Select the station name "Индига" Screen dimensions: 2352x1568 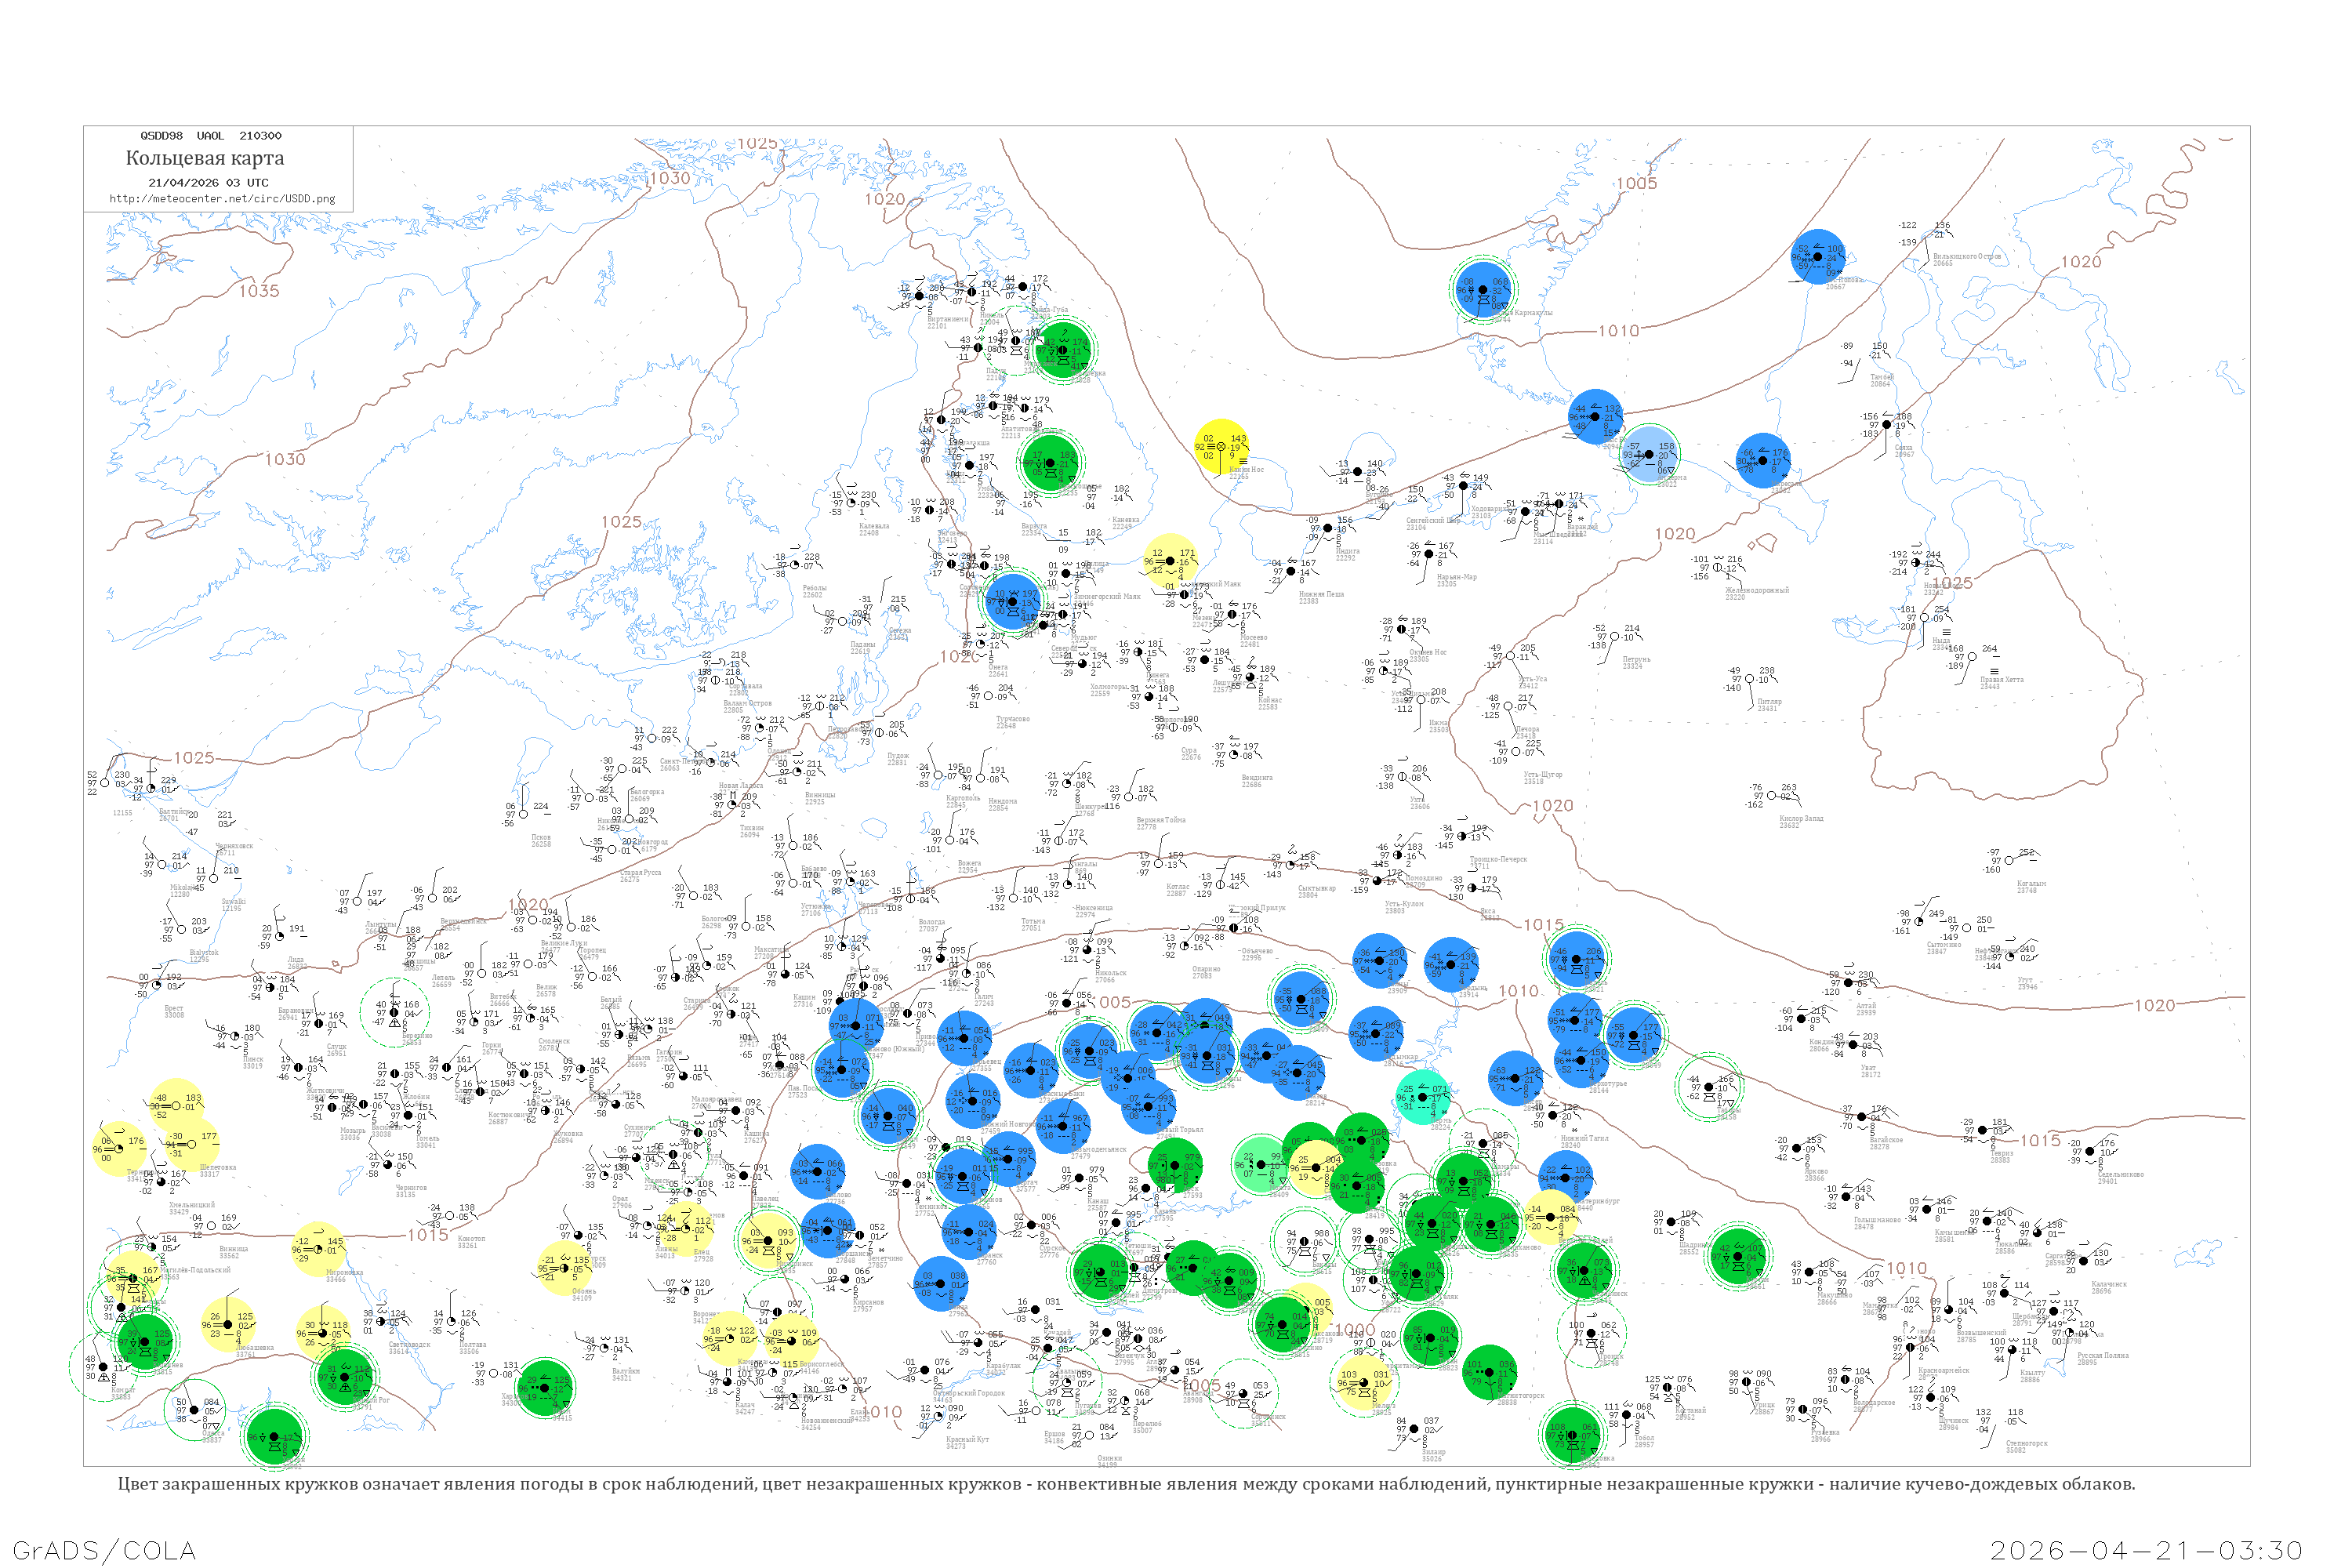click(x=1347, y=550)
